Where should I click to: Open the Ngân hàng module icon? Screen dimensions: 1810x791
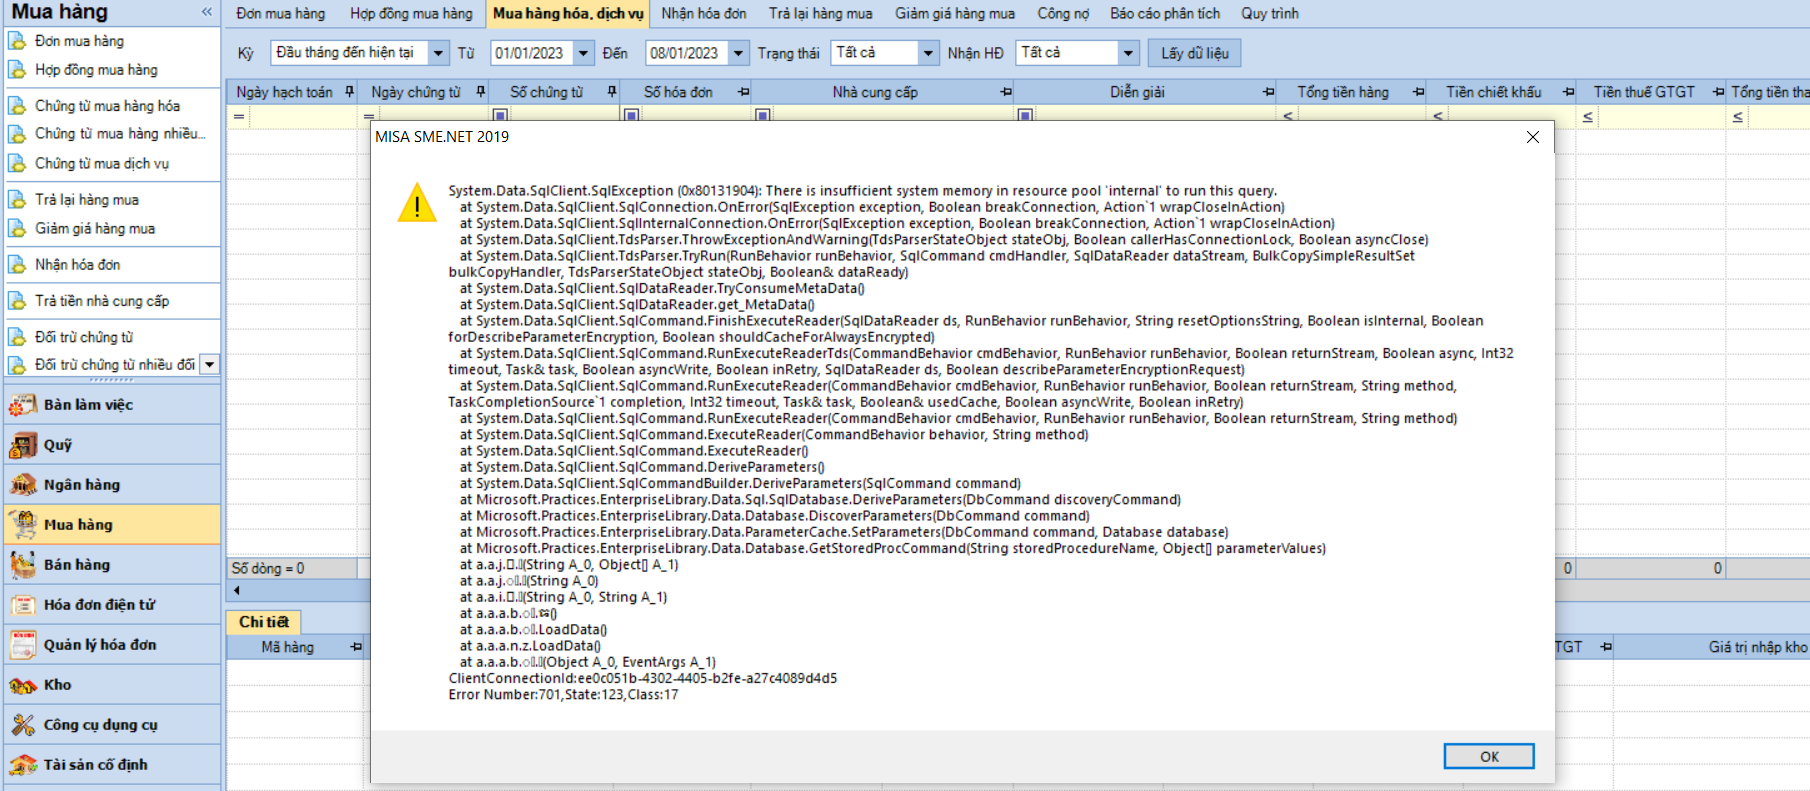(23, 485)
